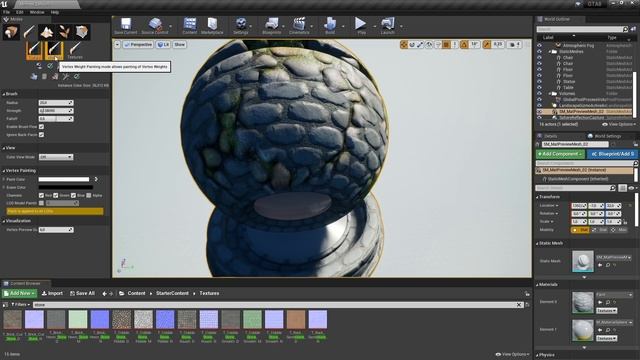This screenshot has width=640, height=360.
Task: Toggle the Red channel checkbox
Action: tap(41, 196)
